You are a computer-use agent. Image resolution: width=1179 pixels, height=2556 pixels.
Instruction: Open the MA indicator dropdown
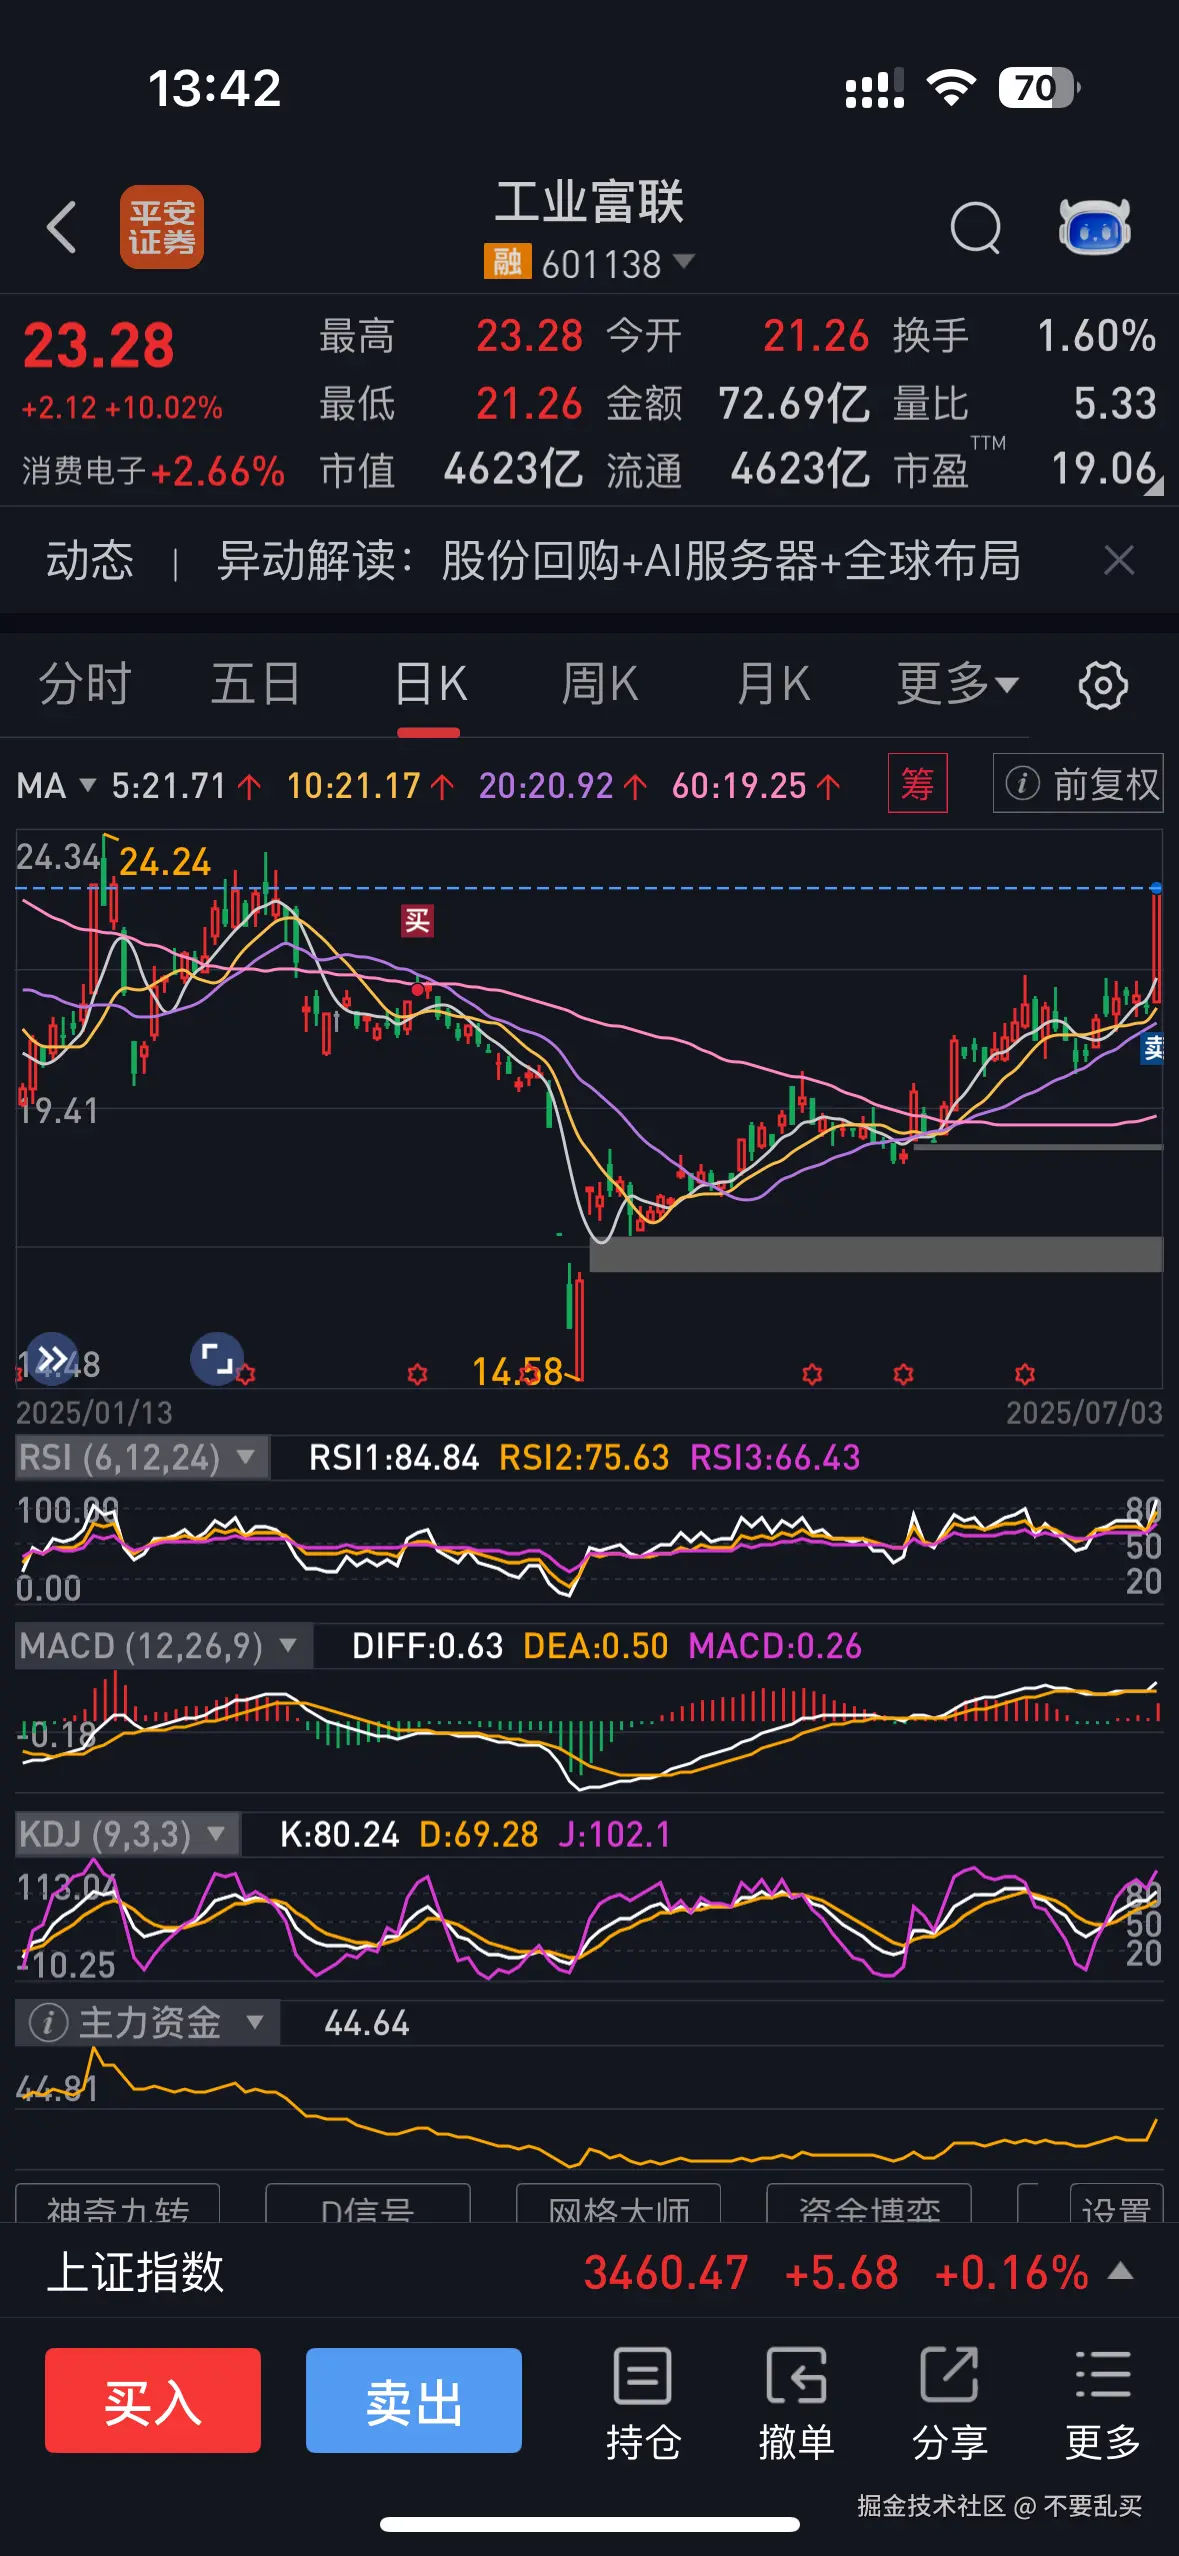click(56, 786)
